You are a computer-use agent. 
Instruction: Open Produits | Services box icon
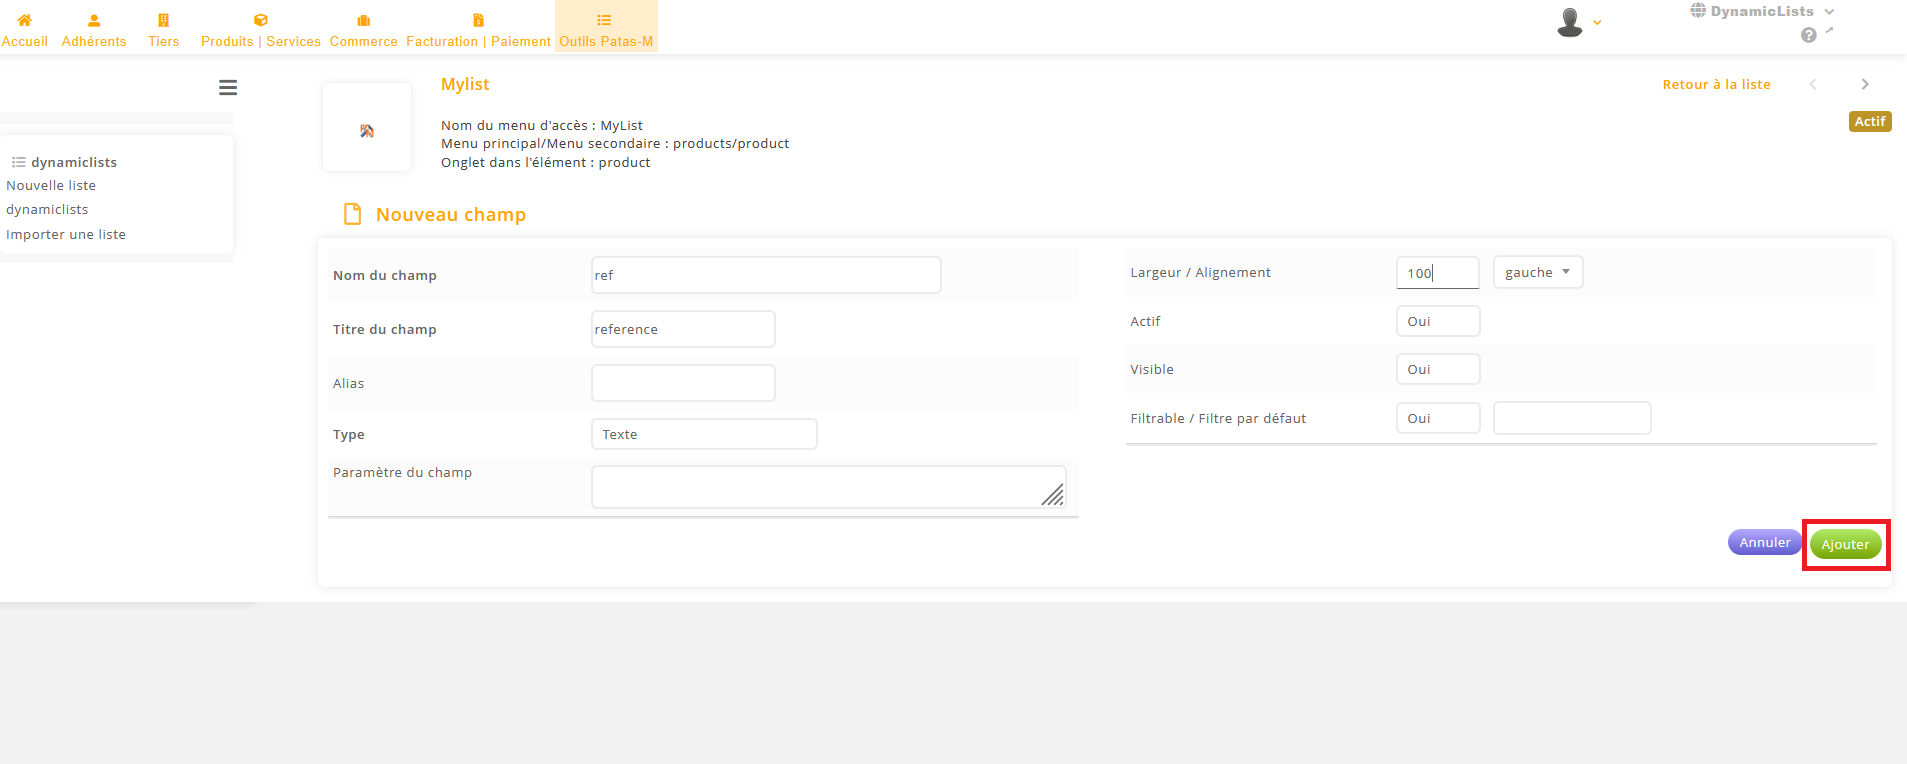point(260,20)
